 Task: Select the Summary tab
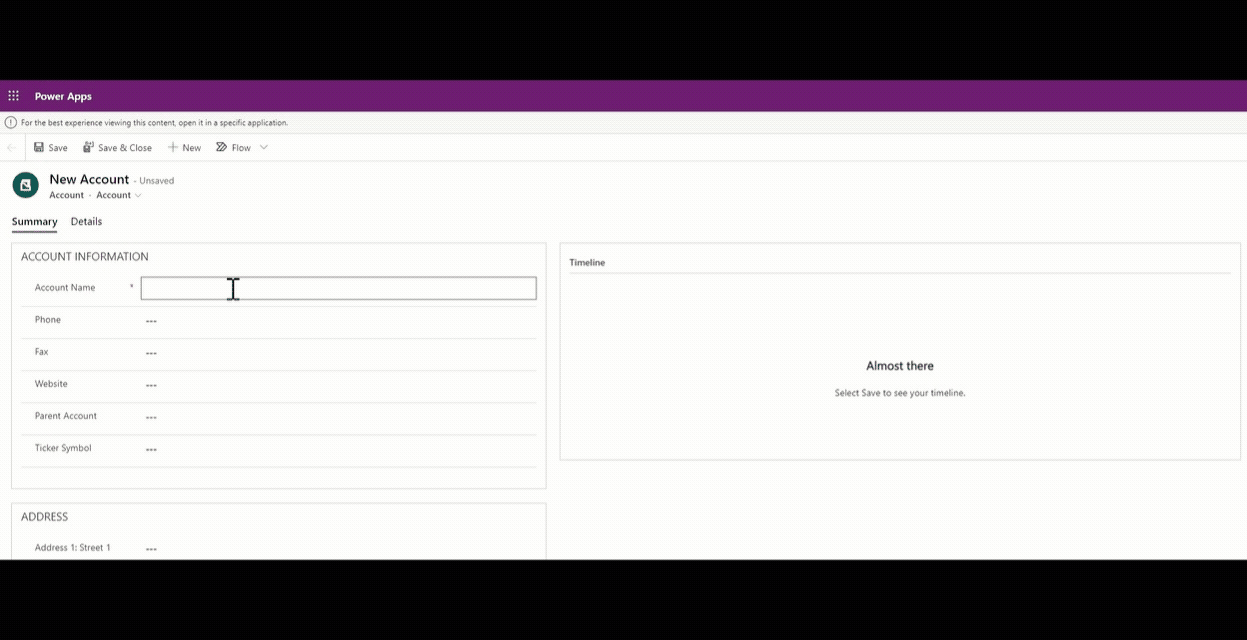click(x=34, y=222)
